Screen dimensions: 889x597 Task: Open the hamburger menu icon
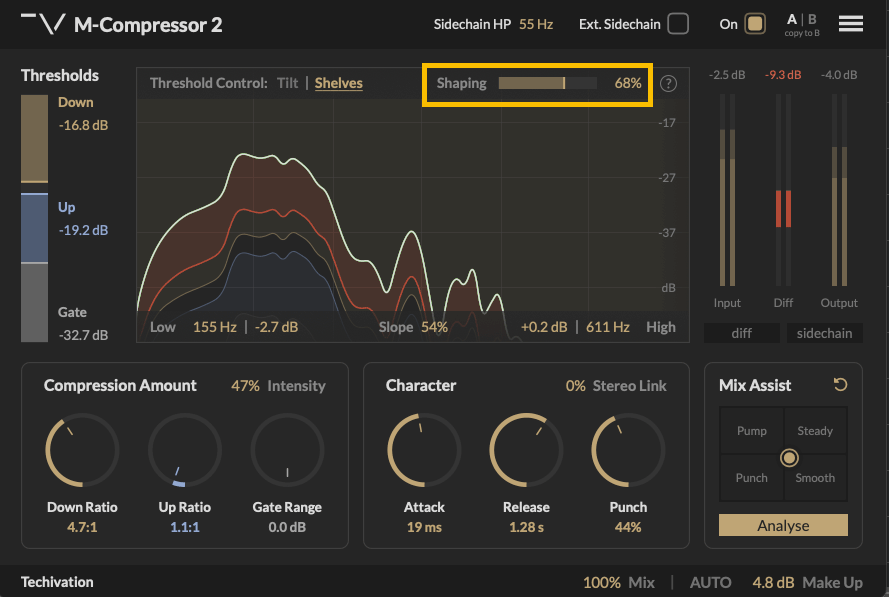pos(850,24)
